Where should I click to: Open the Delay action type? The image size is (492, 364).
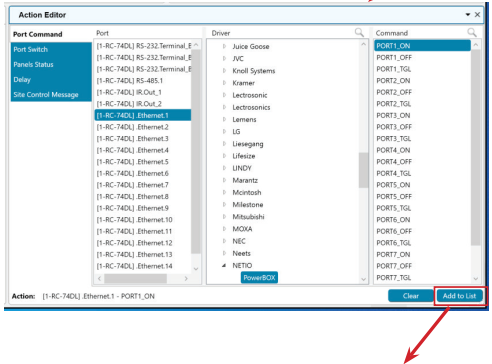pyautogui.click(x=51, y=80)
